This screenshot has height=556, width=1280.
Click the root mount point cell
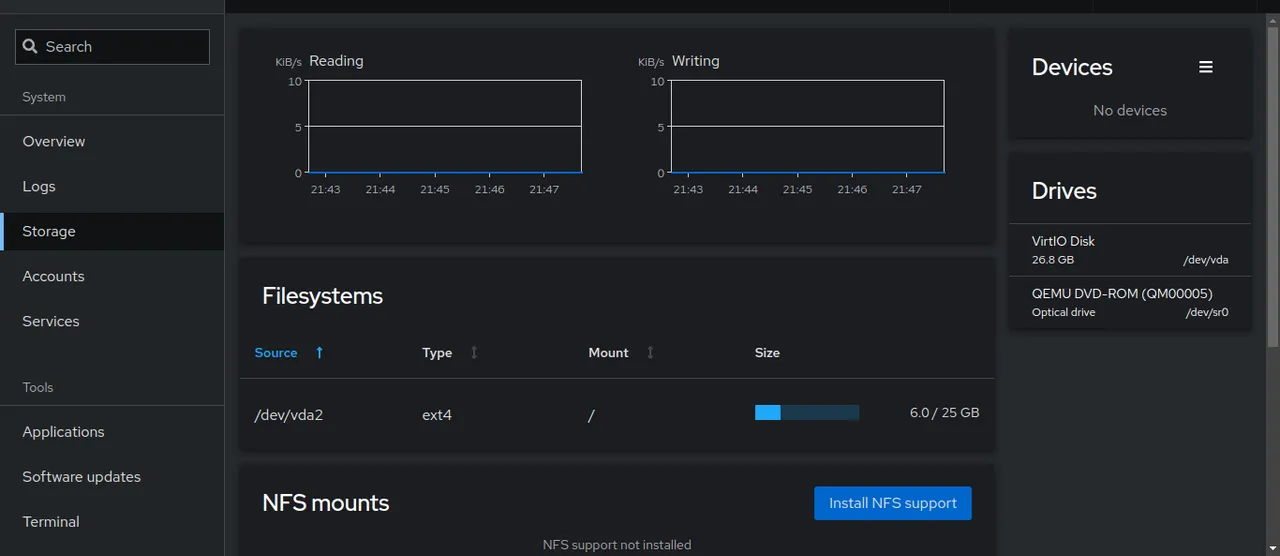[x=591, y=415]
